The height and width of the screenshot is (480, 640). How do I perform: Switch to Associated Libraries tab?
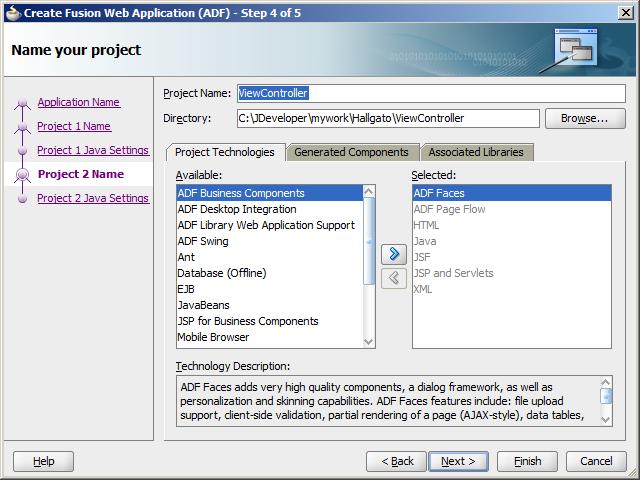point(476,152)
